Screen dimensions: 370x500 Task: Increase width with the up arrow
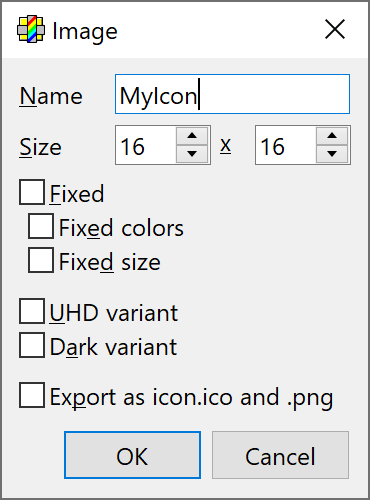(192, 136)
